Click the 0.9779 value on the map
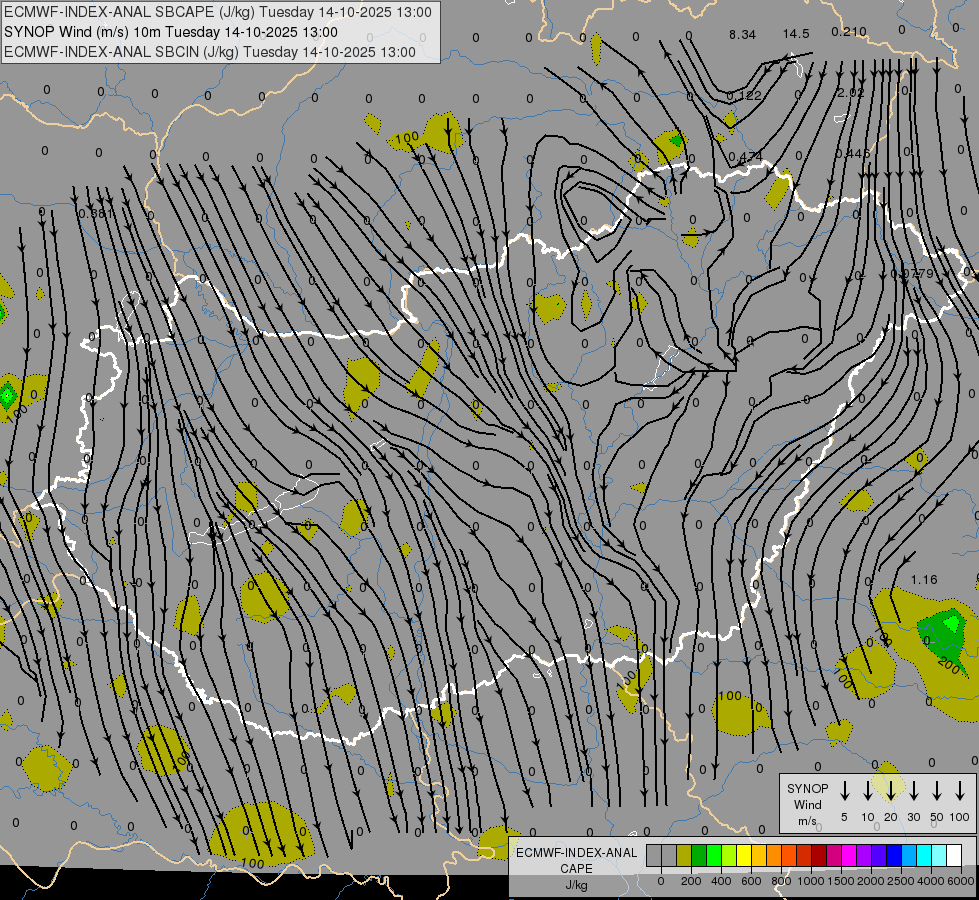Screen dimensions: 979x900 (x=912, y=274)
